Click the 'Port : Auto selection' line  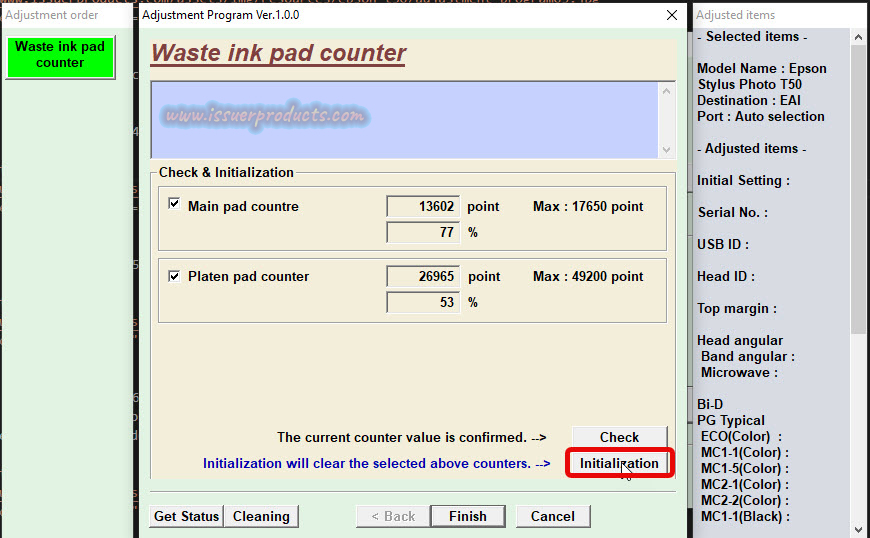761,116
